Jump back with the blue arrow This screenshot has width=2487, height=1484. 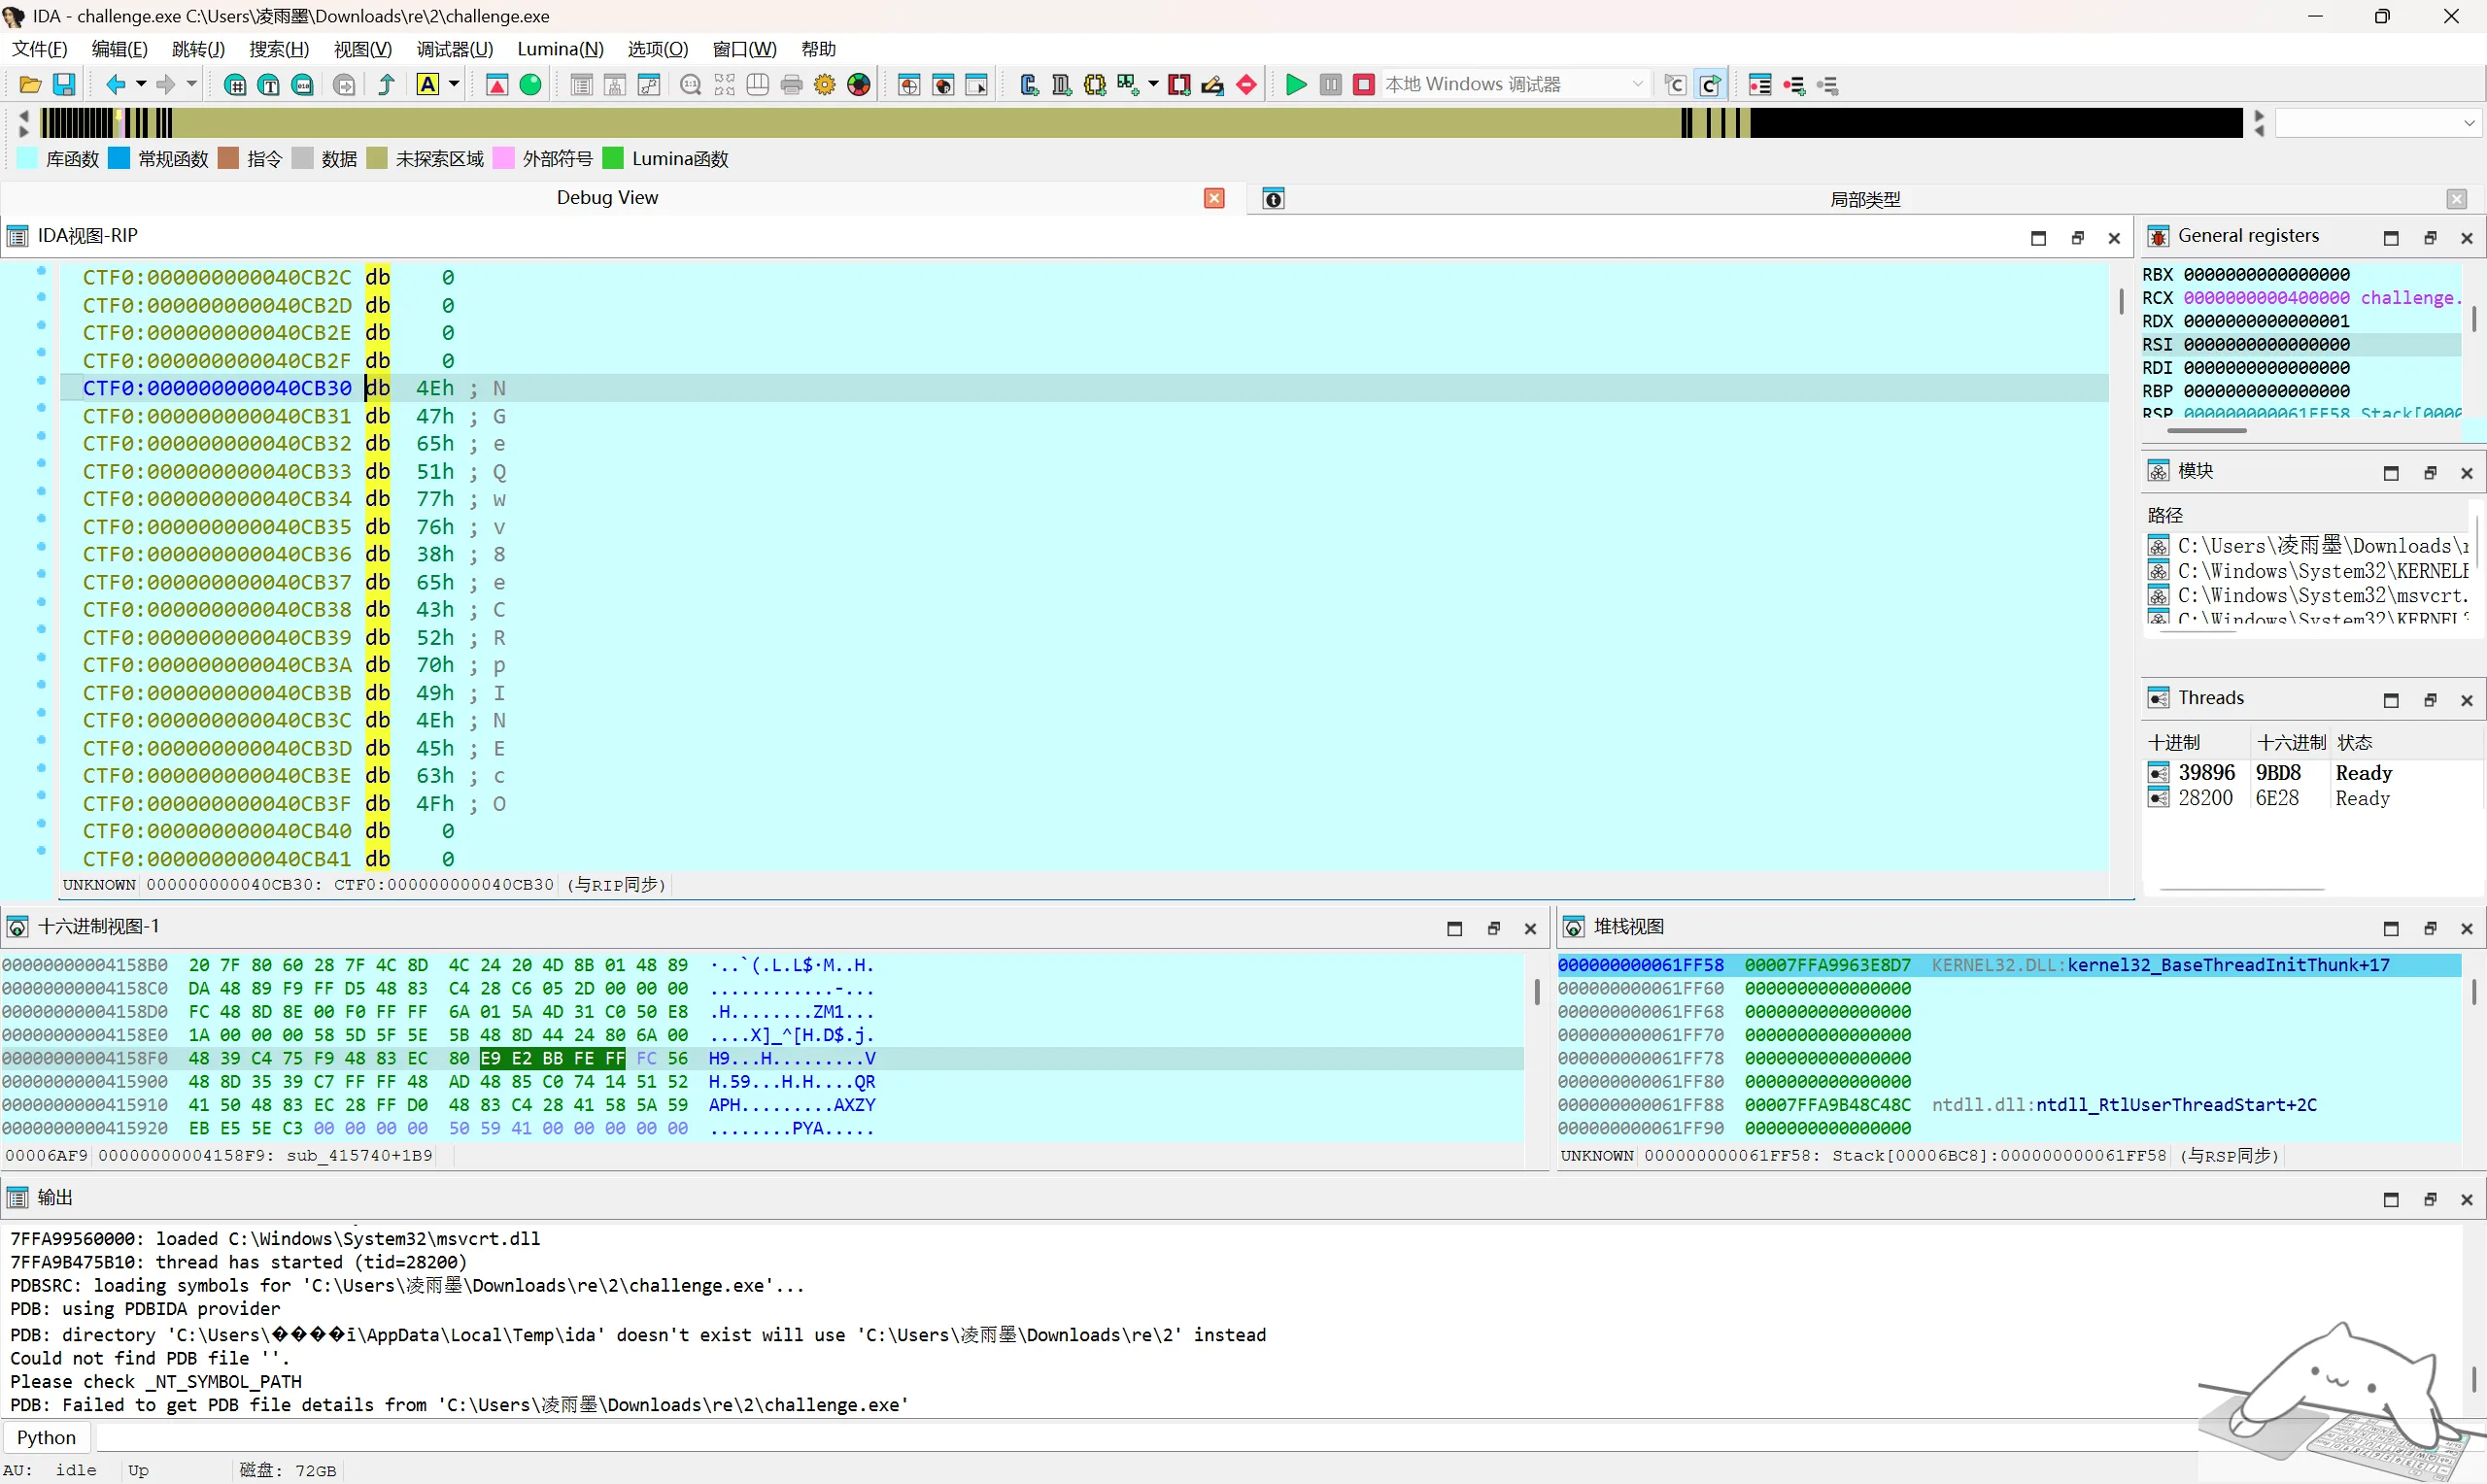(x=115, y=85)
